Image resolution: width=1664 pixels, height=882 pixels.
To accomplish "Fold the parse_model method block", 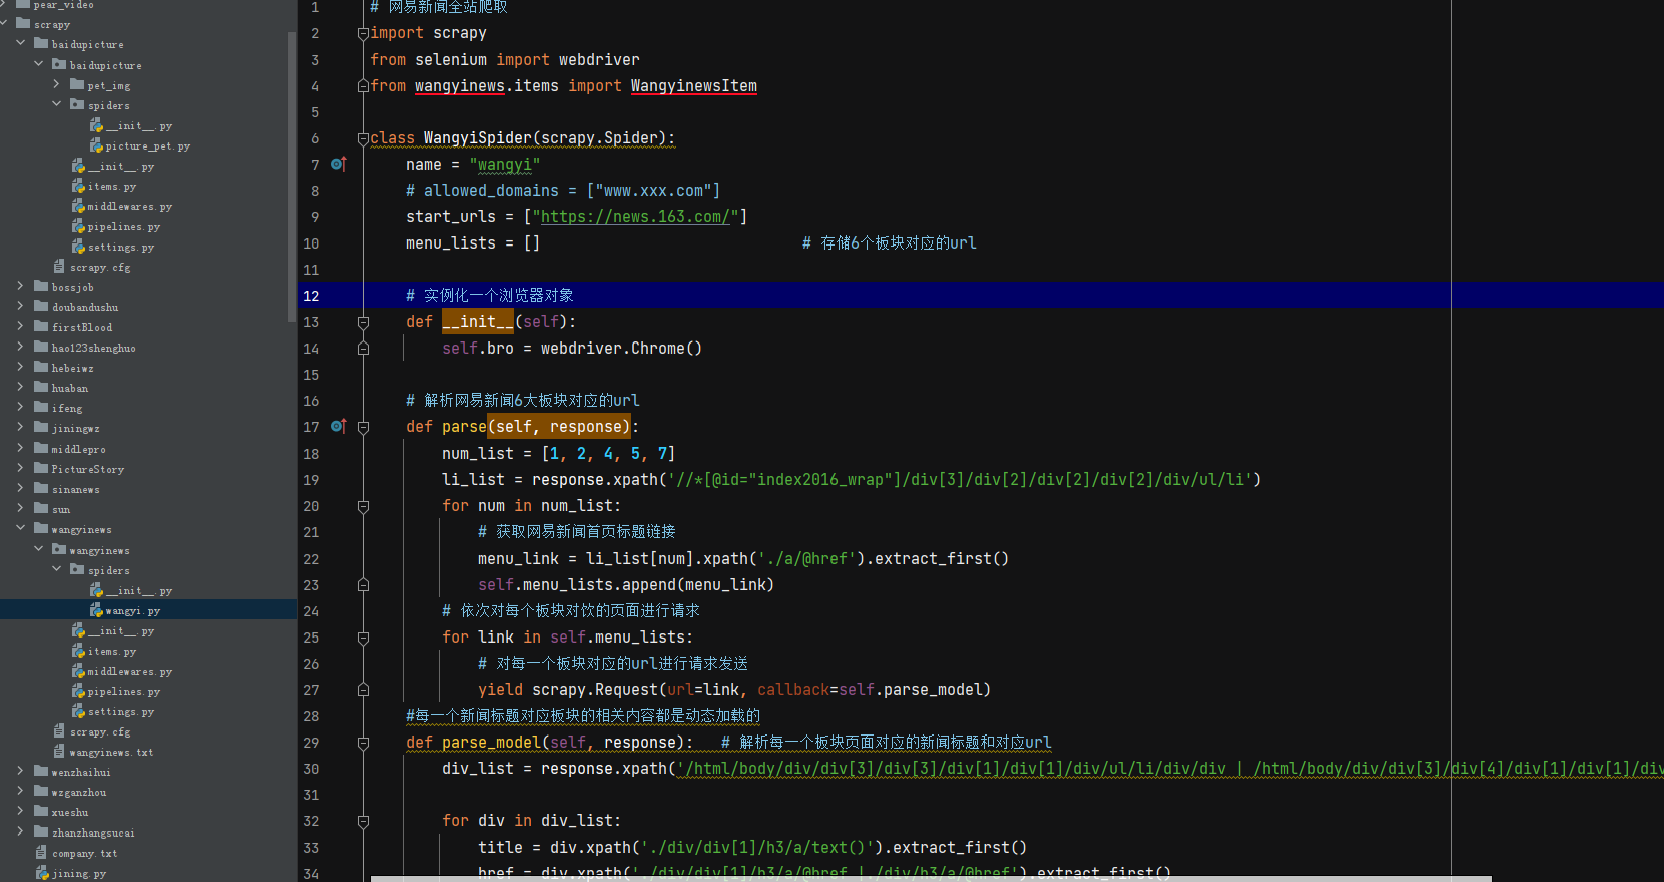I will click(x=363, y=743).
